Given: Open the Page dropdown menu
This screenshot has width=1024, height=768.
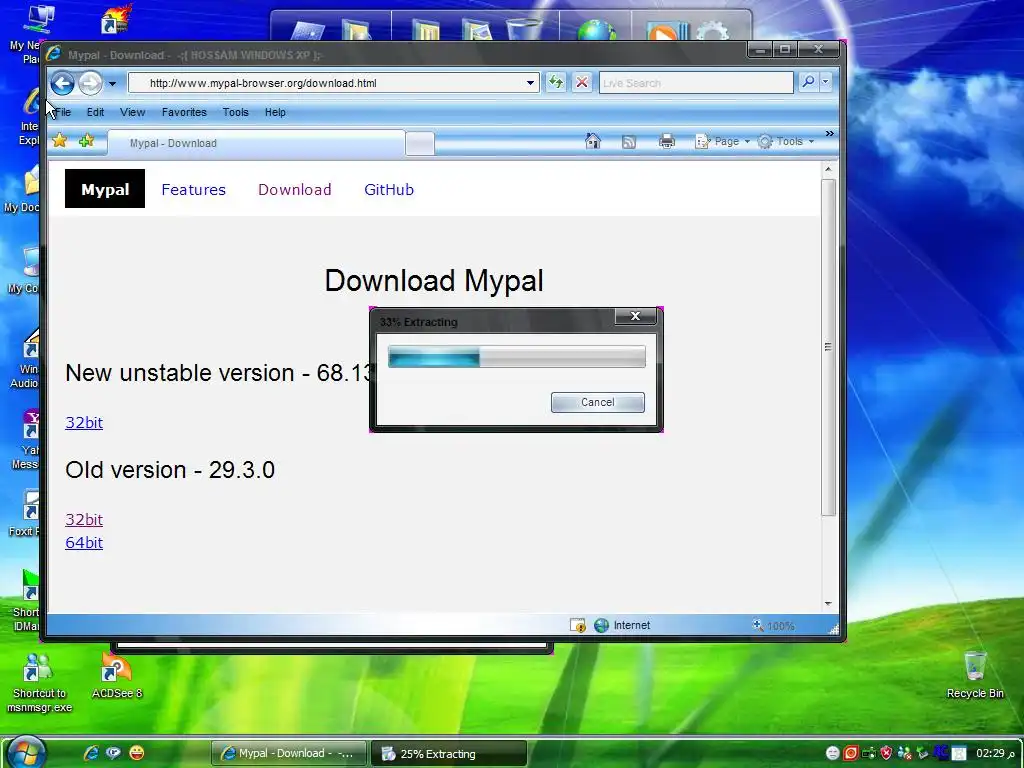Looking at the screenshot, I should click(x=723, y=141).
